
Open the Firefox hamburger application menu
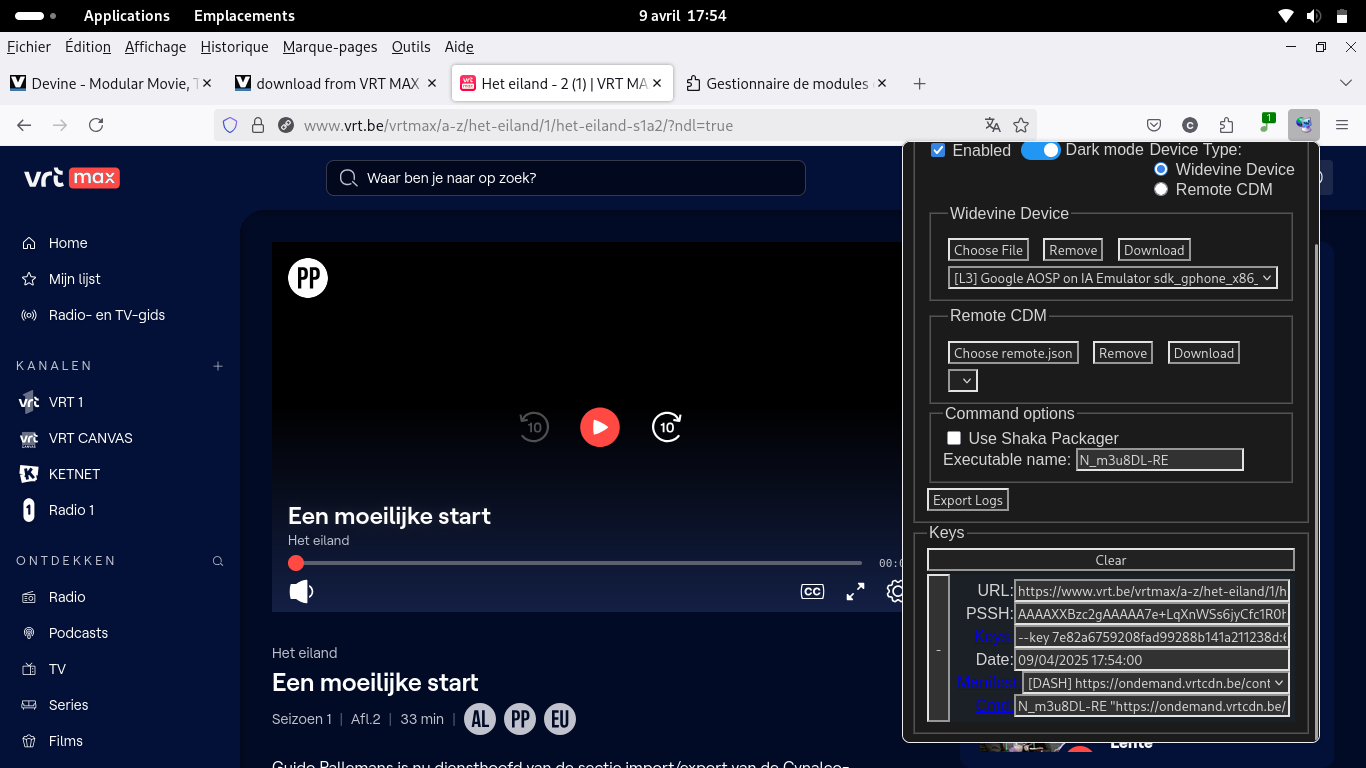point(1342,125)
